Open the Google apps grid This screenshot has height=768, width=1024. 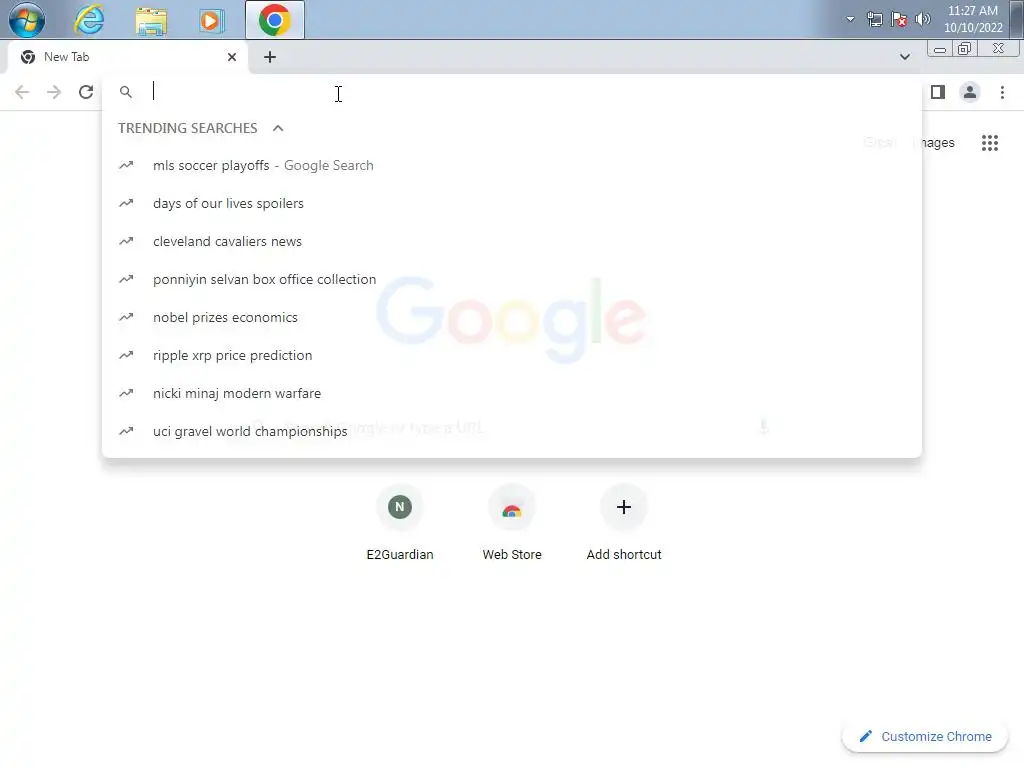click(x=989, y=142)
